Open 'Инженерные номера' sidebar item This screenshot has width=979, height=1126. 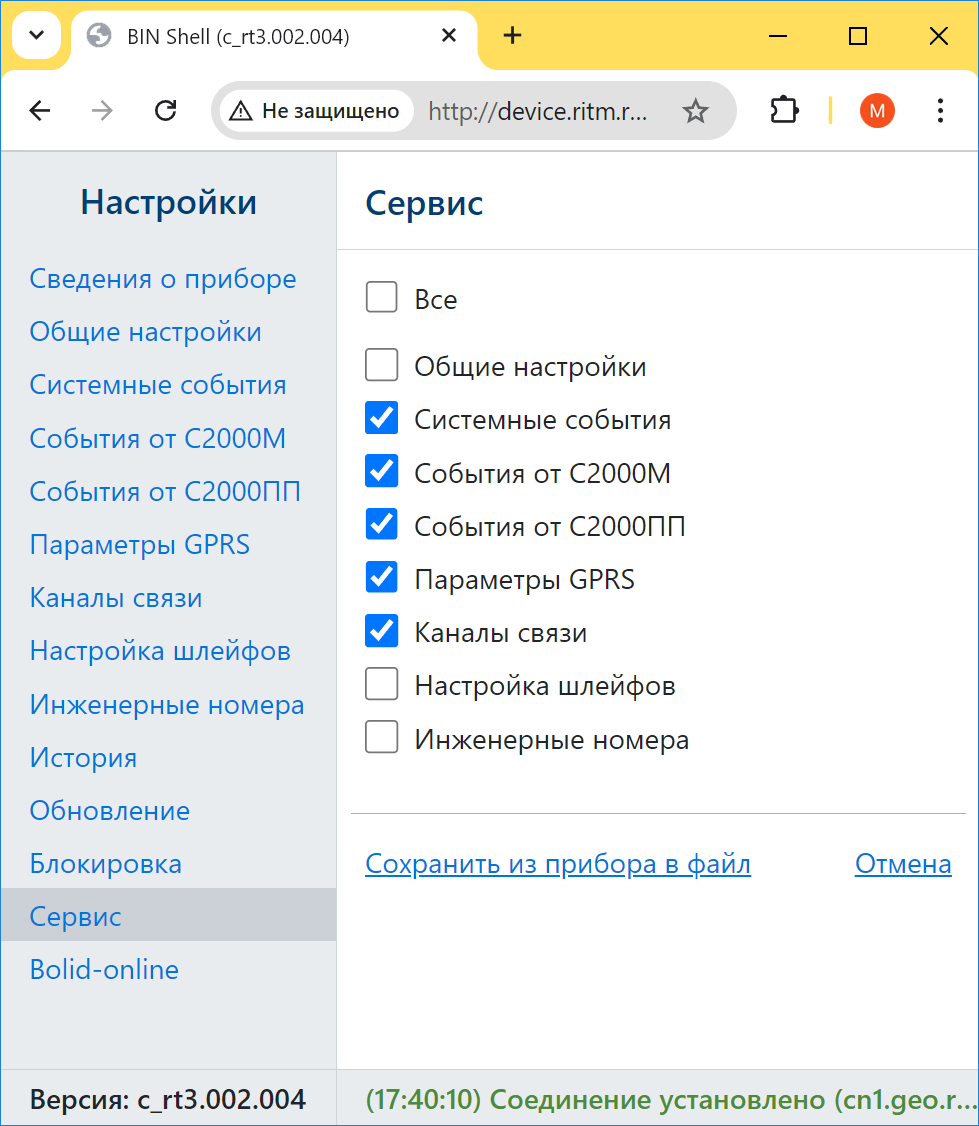pyautogui.click(x=167, y=704)
